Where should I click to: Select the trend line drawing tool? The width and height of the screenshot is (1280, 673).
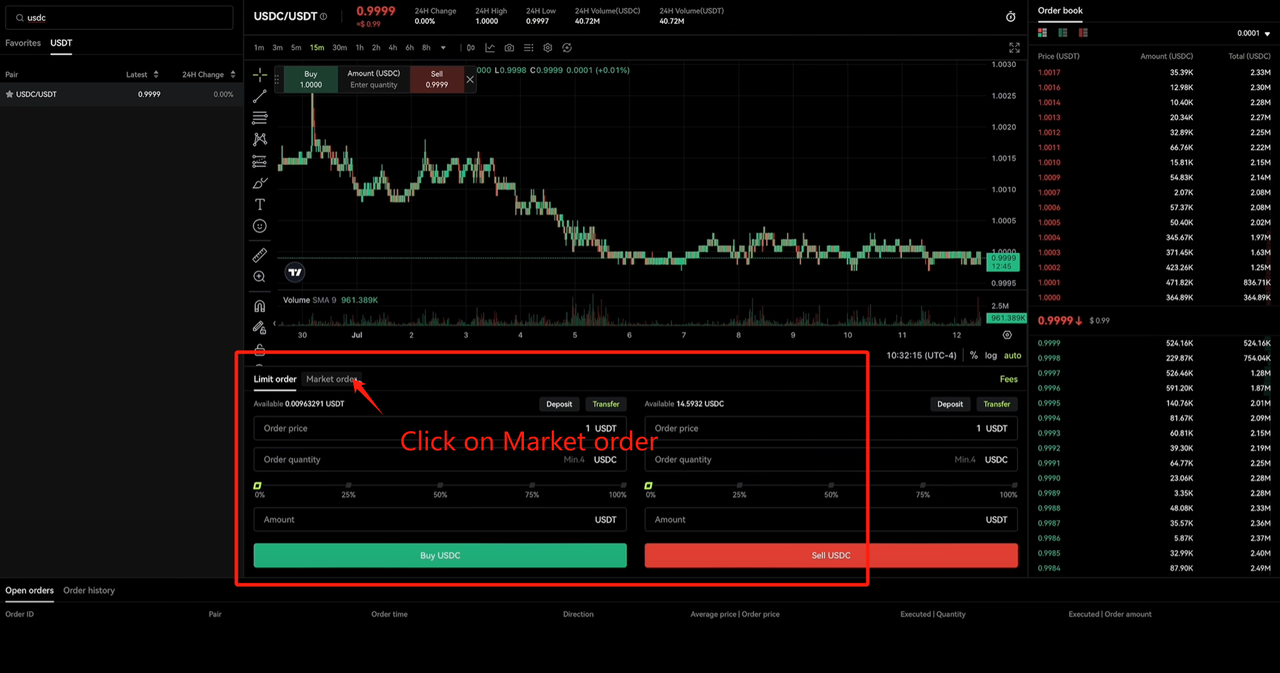[260, 96]
